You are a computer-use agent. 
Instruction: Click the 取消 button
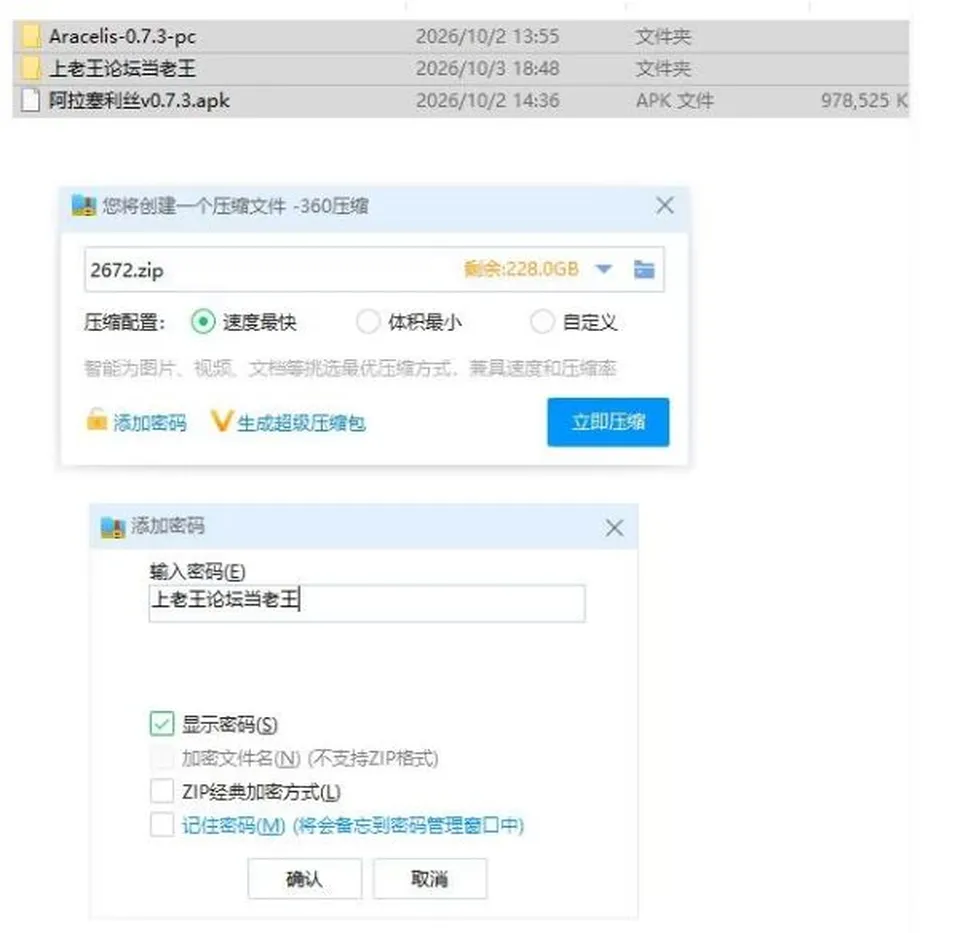pyautogui.click(x=430, y=879)
